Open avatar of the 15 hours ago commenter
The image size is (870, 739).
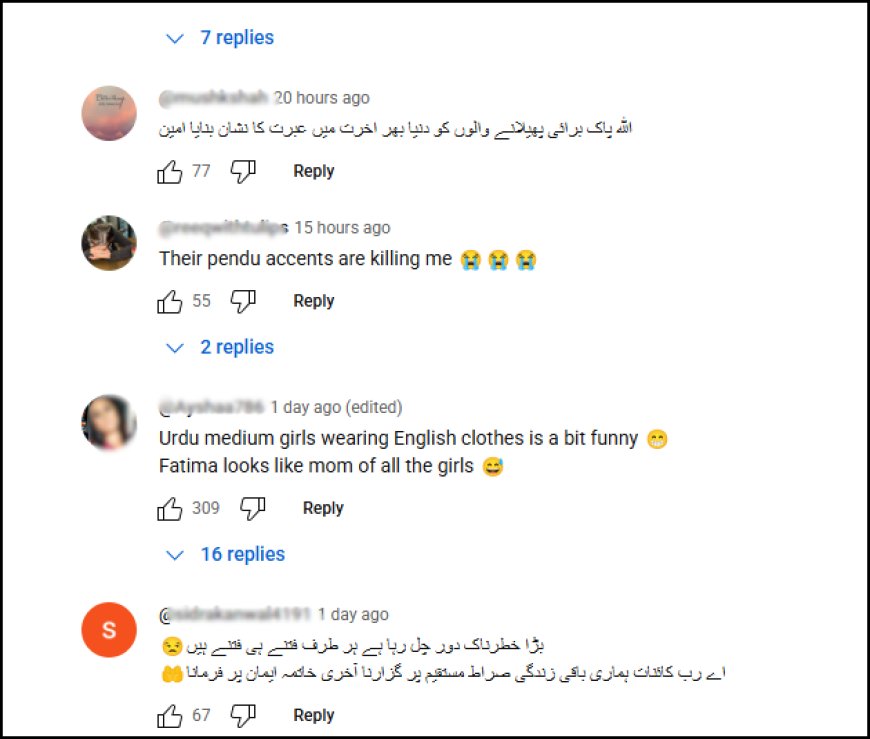[109, 243]
